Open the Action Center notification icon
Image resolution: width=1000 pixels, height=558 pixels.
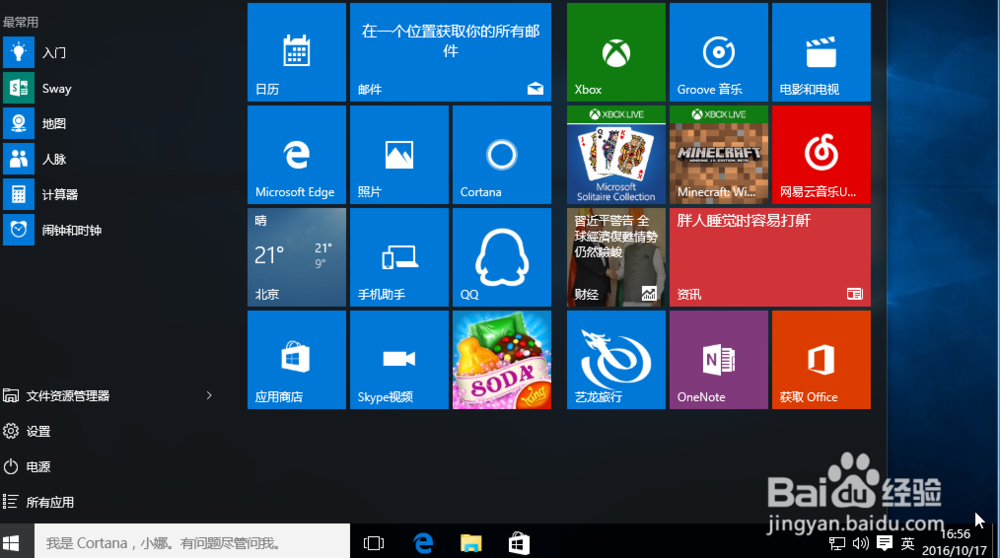(x=885, y=543)
